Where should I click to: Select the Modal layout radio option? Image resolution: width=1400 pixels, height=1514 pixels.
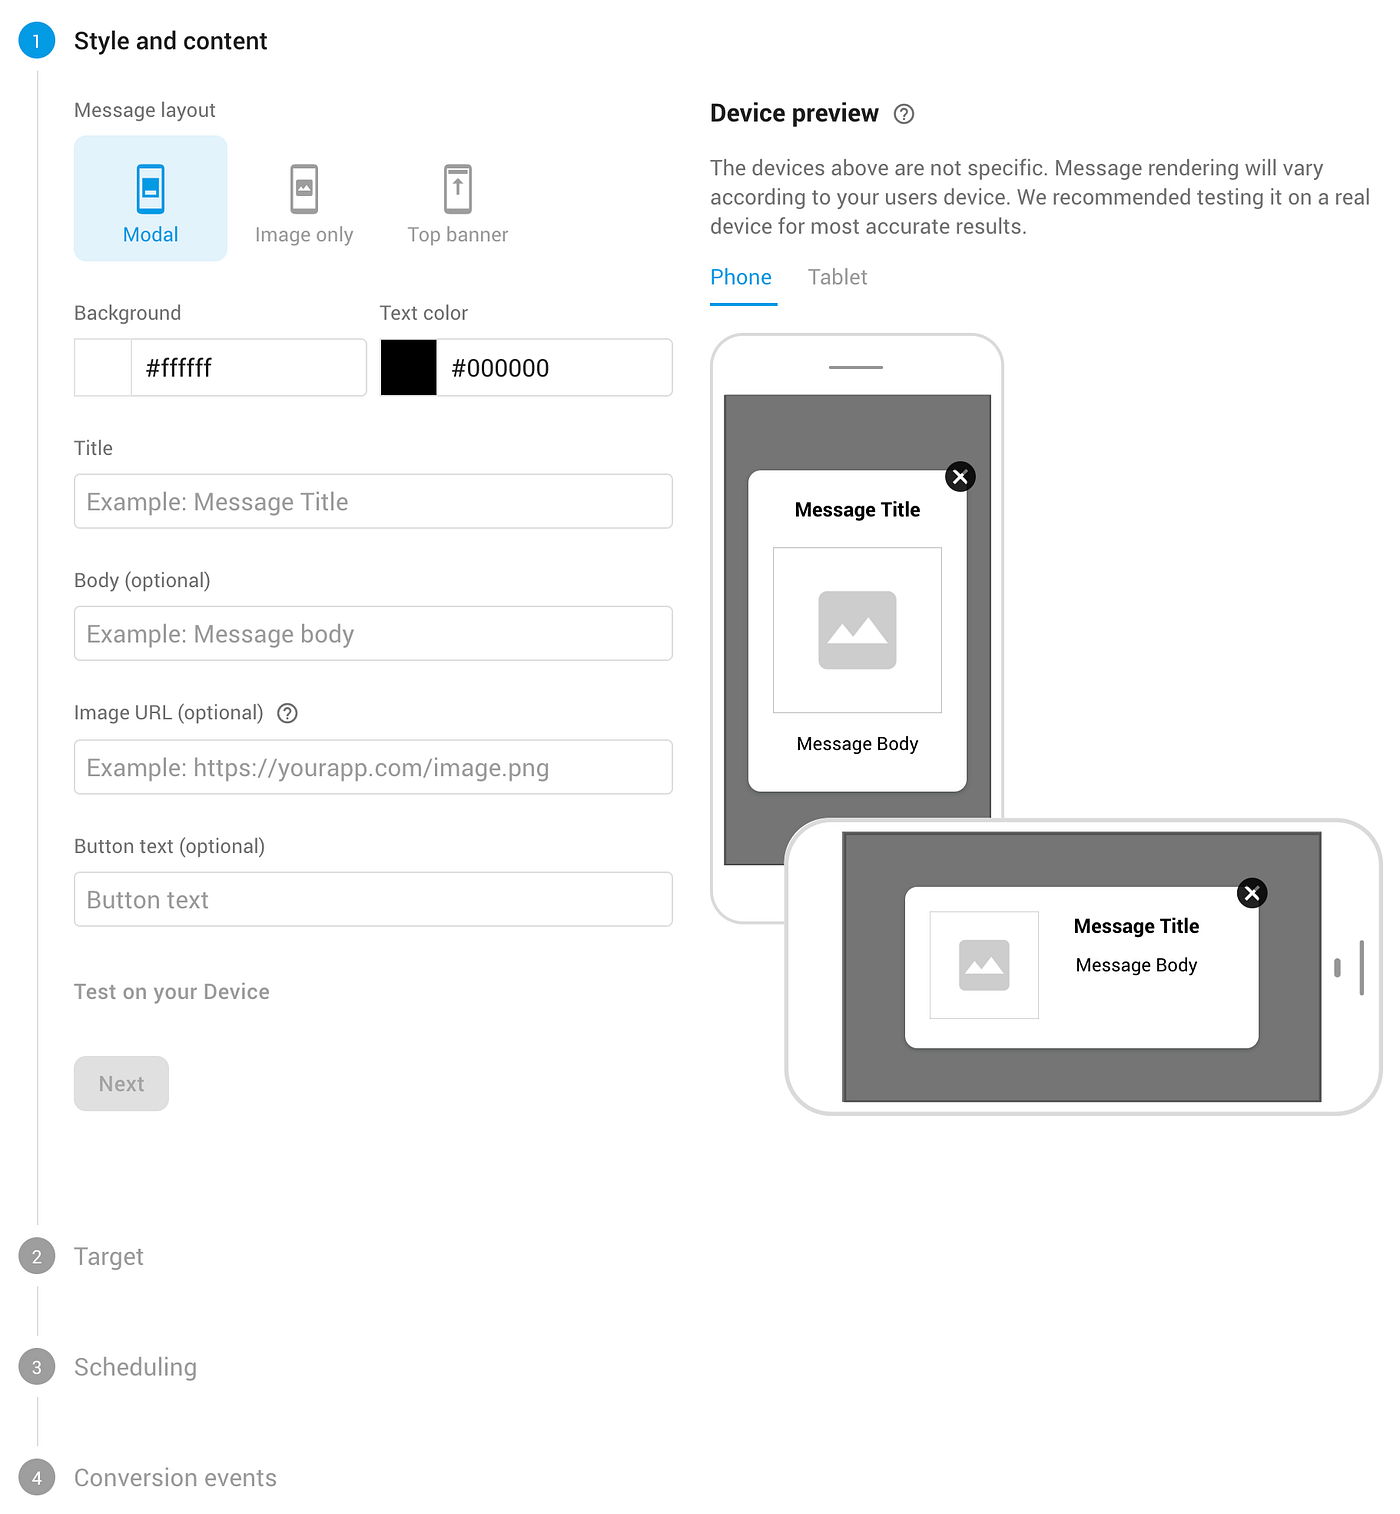pos(150,198)
